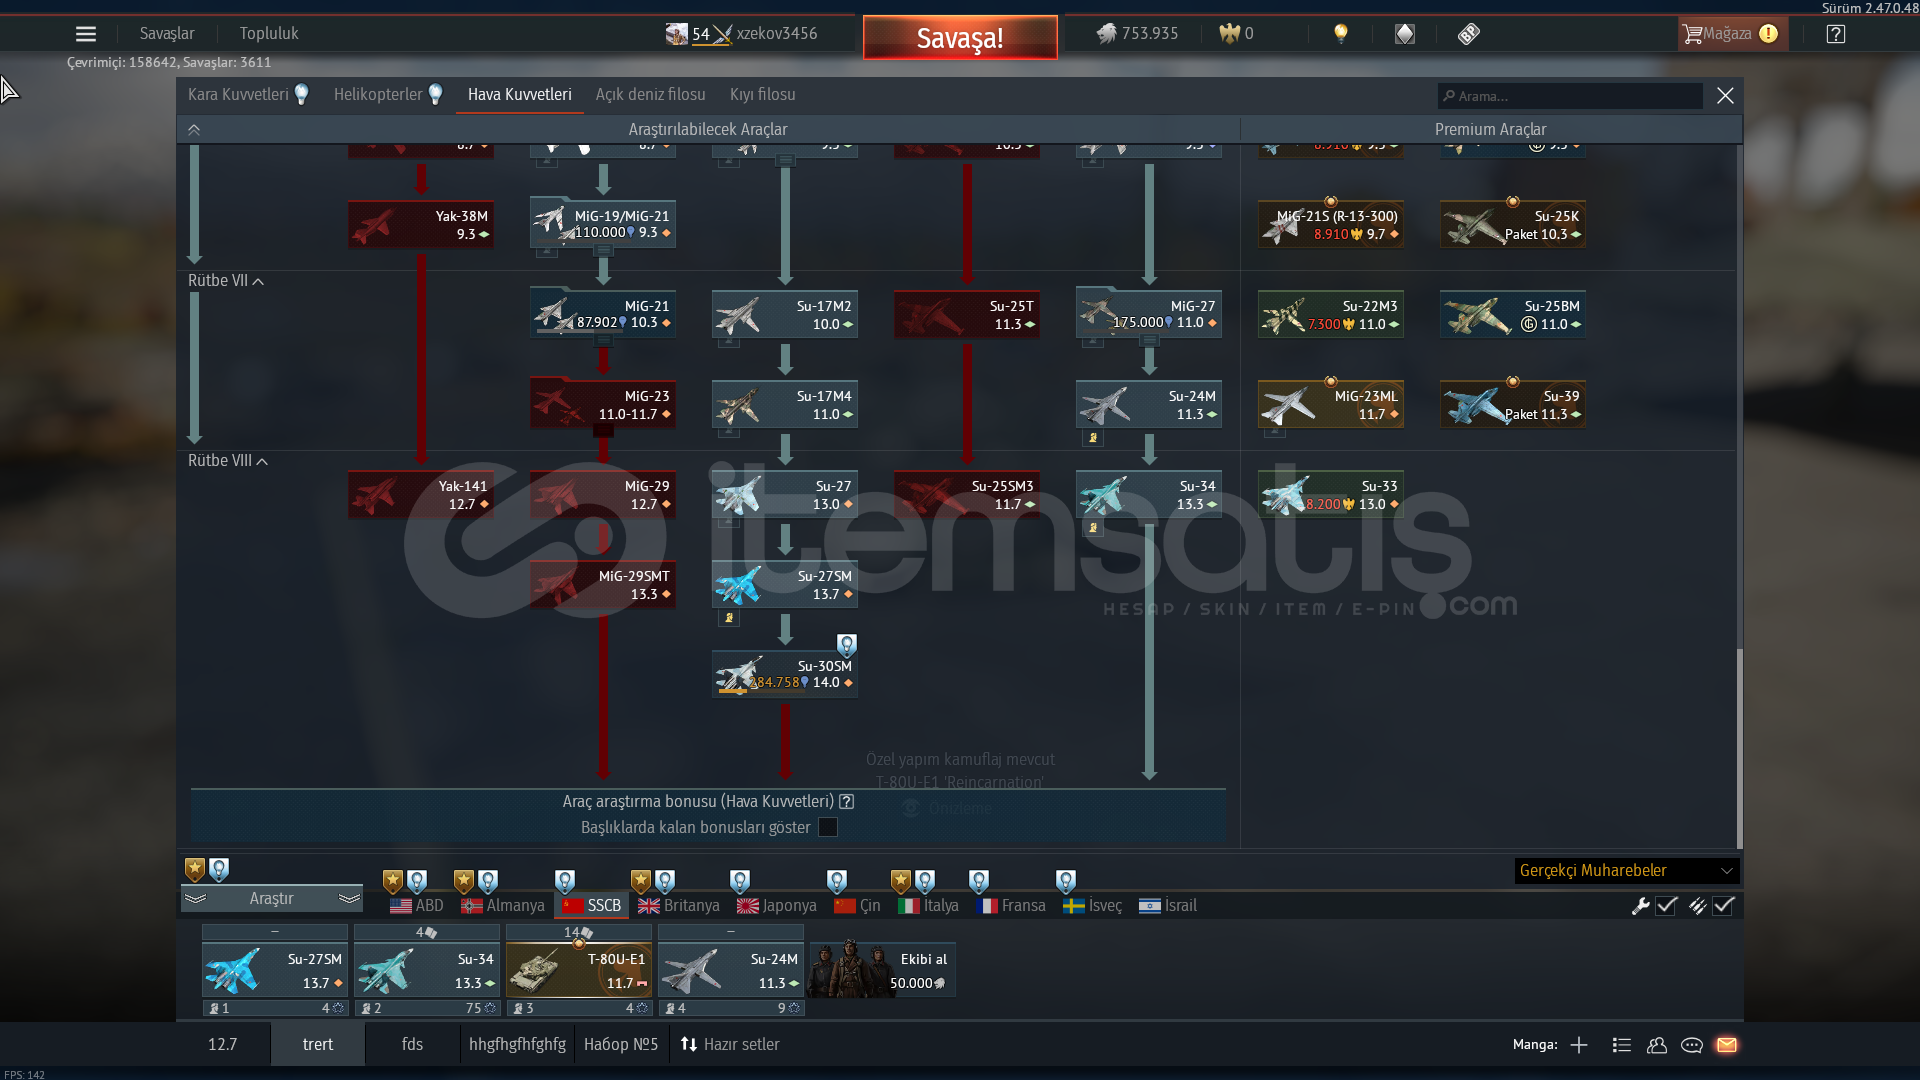Select premium Su-33 vehicle card
The image size is (1920, 1080).
[1331, 494]
